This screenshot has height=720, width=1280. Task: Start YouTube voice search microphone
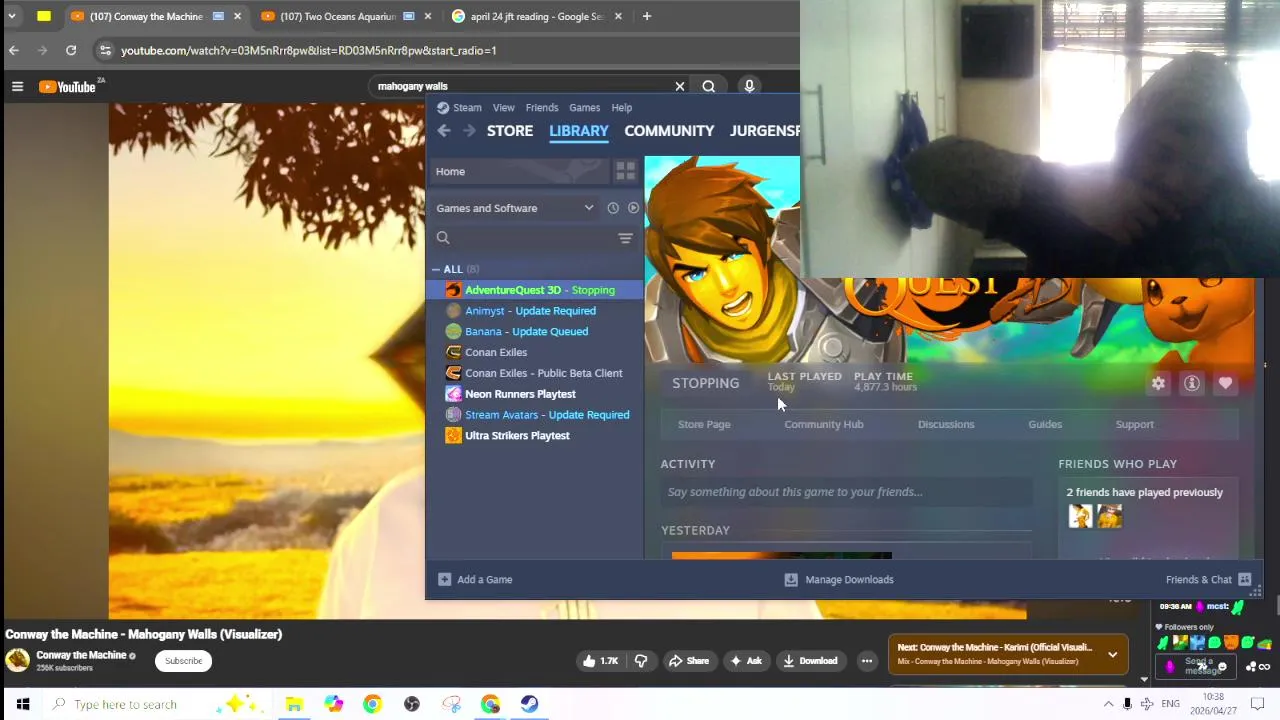(749, 86)
